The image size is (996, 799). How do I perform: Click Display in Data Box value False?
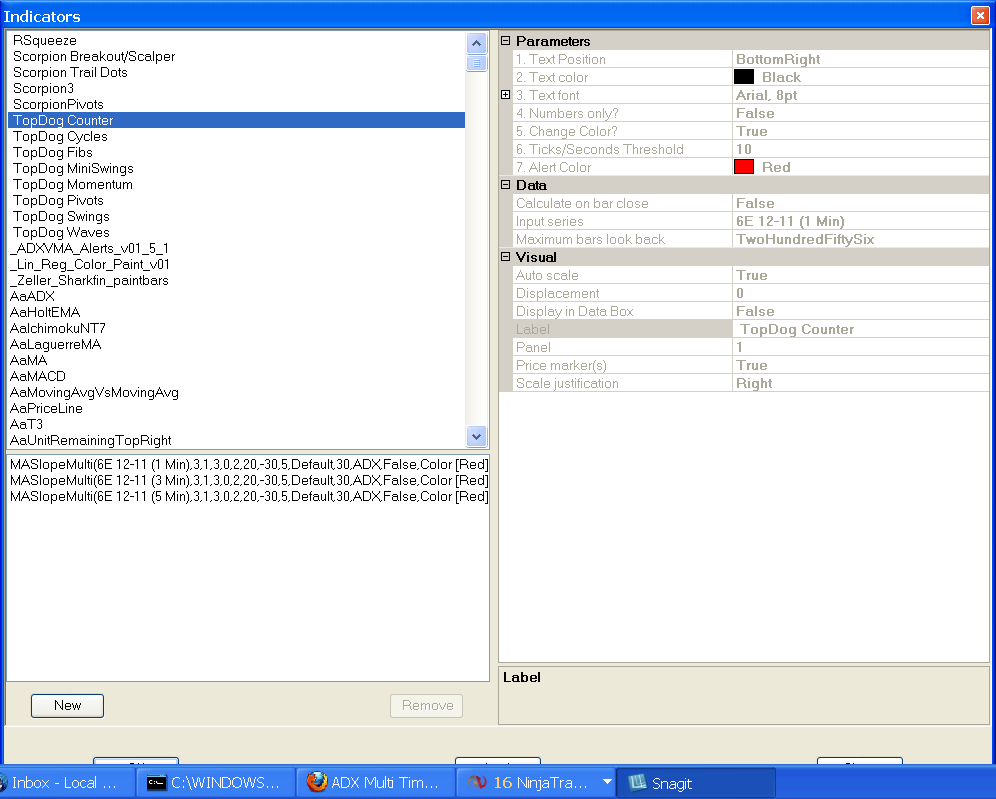861,311
